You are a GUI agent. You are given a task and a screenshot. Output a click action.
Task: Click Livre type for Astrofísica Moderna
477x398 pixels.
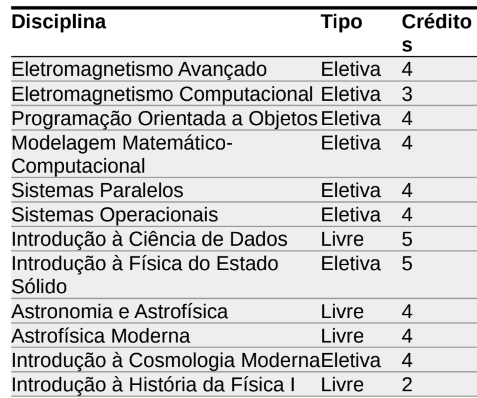(x=342, y=336)
